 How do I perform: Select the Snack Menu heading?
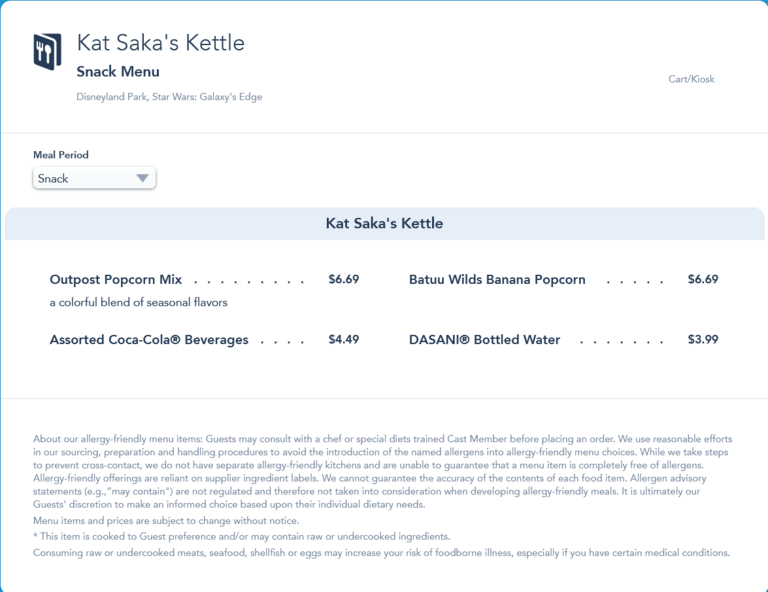point(118,72)
